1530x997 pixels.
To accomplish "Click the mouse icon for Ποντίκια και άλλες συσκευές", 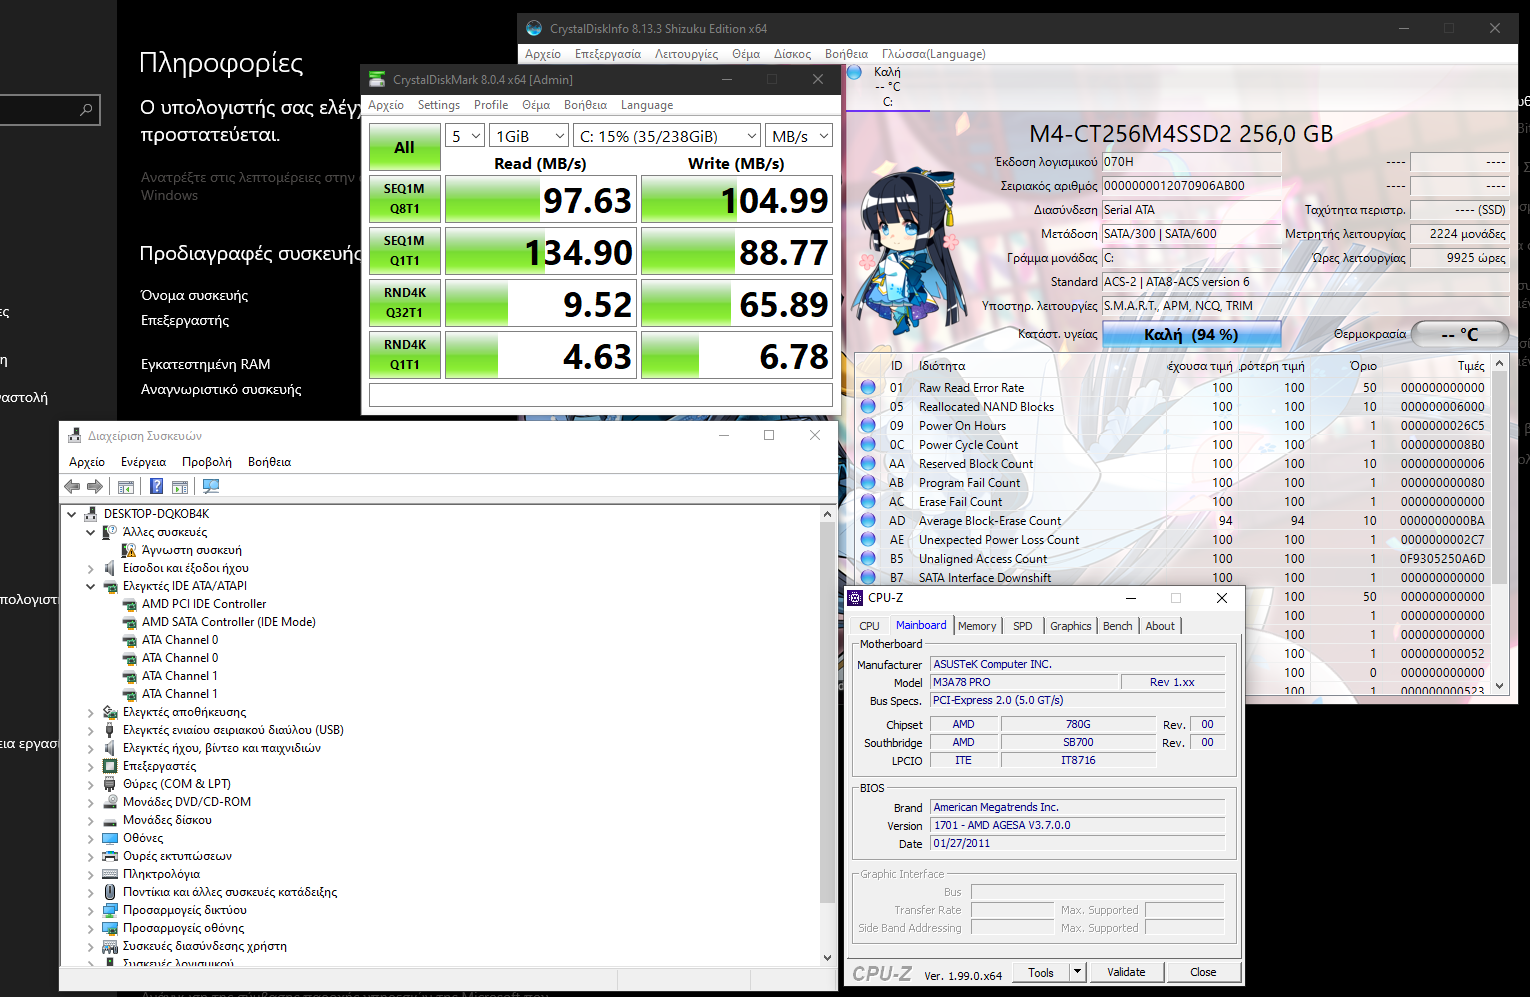I will [x=110, y=892].
